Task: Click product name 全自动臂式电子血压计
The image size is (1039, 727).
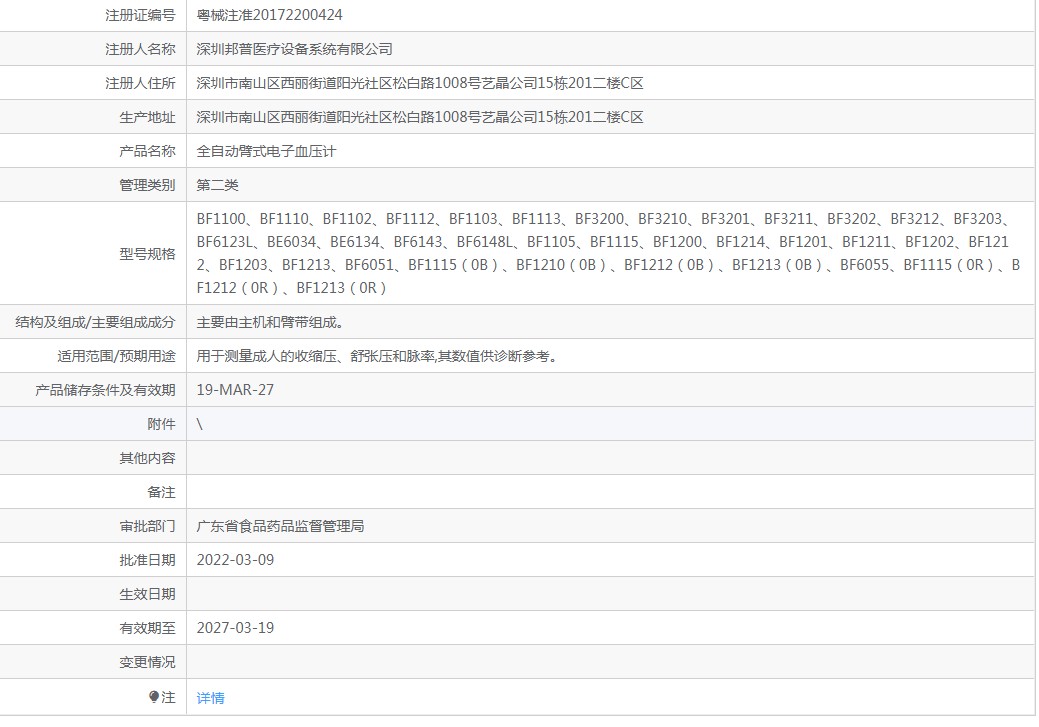Action: click(x=266, y=151)
